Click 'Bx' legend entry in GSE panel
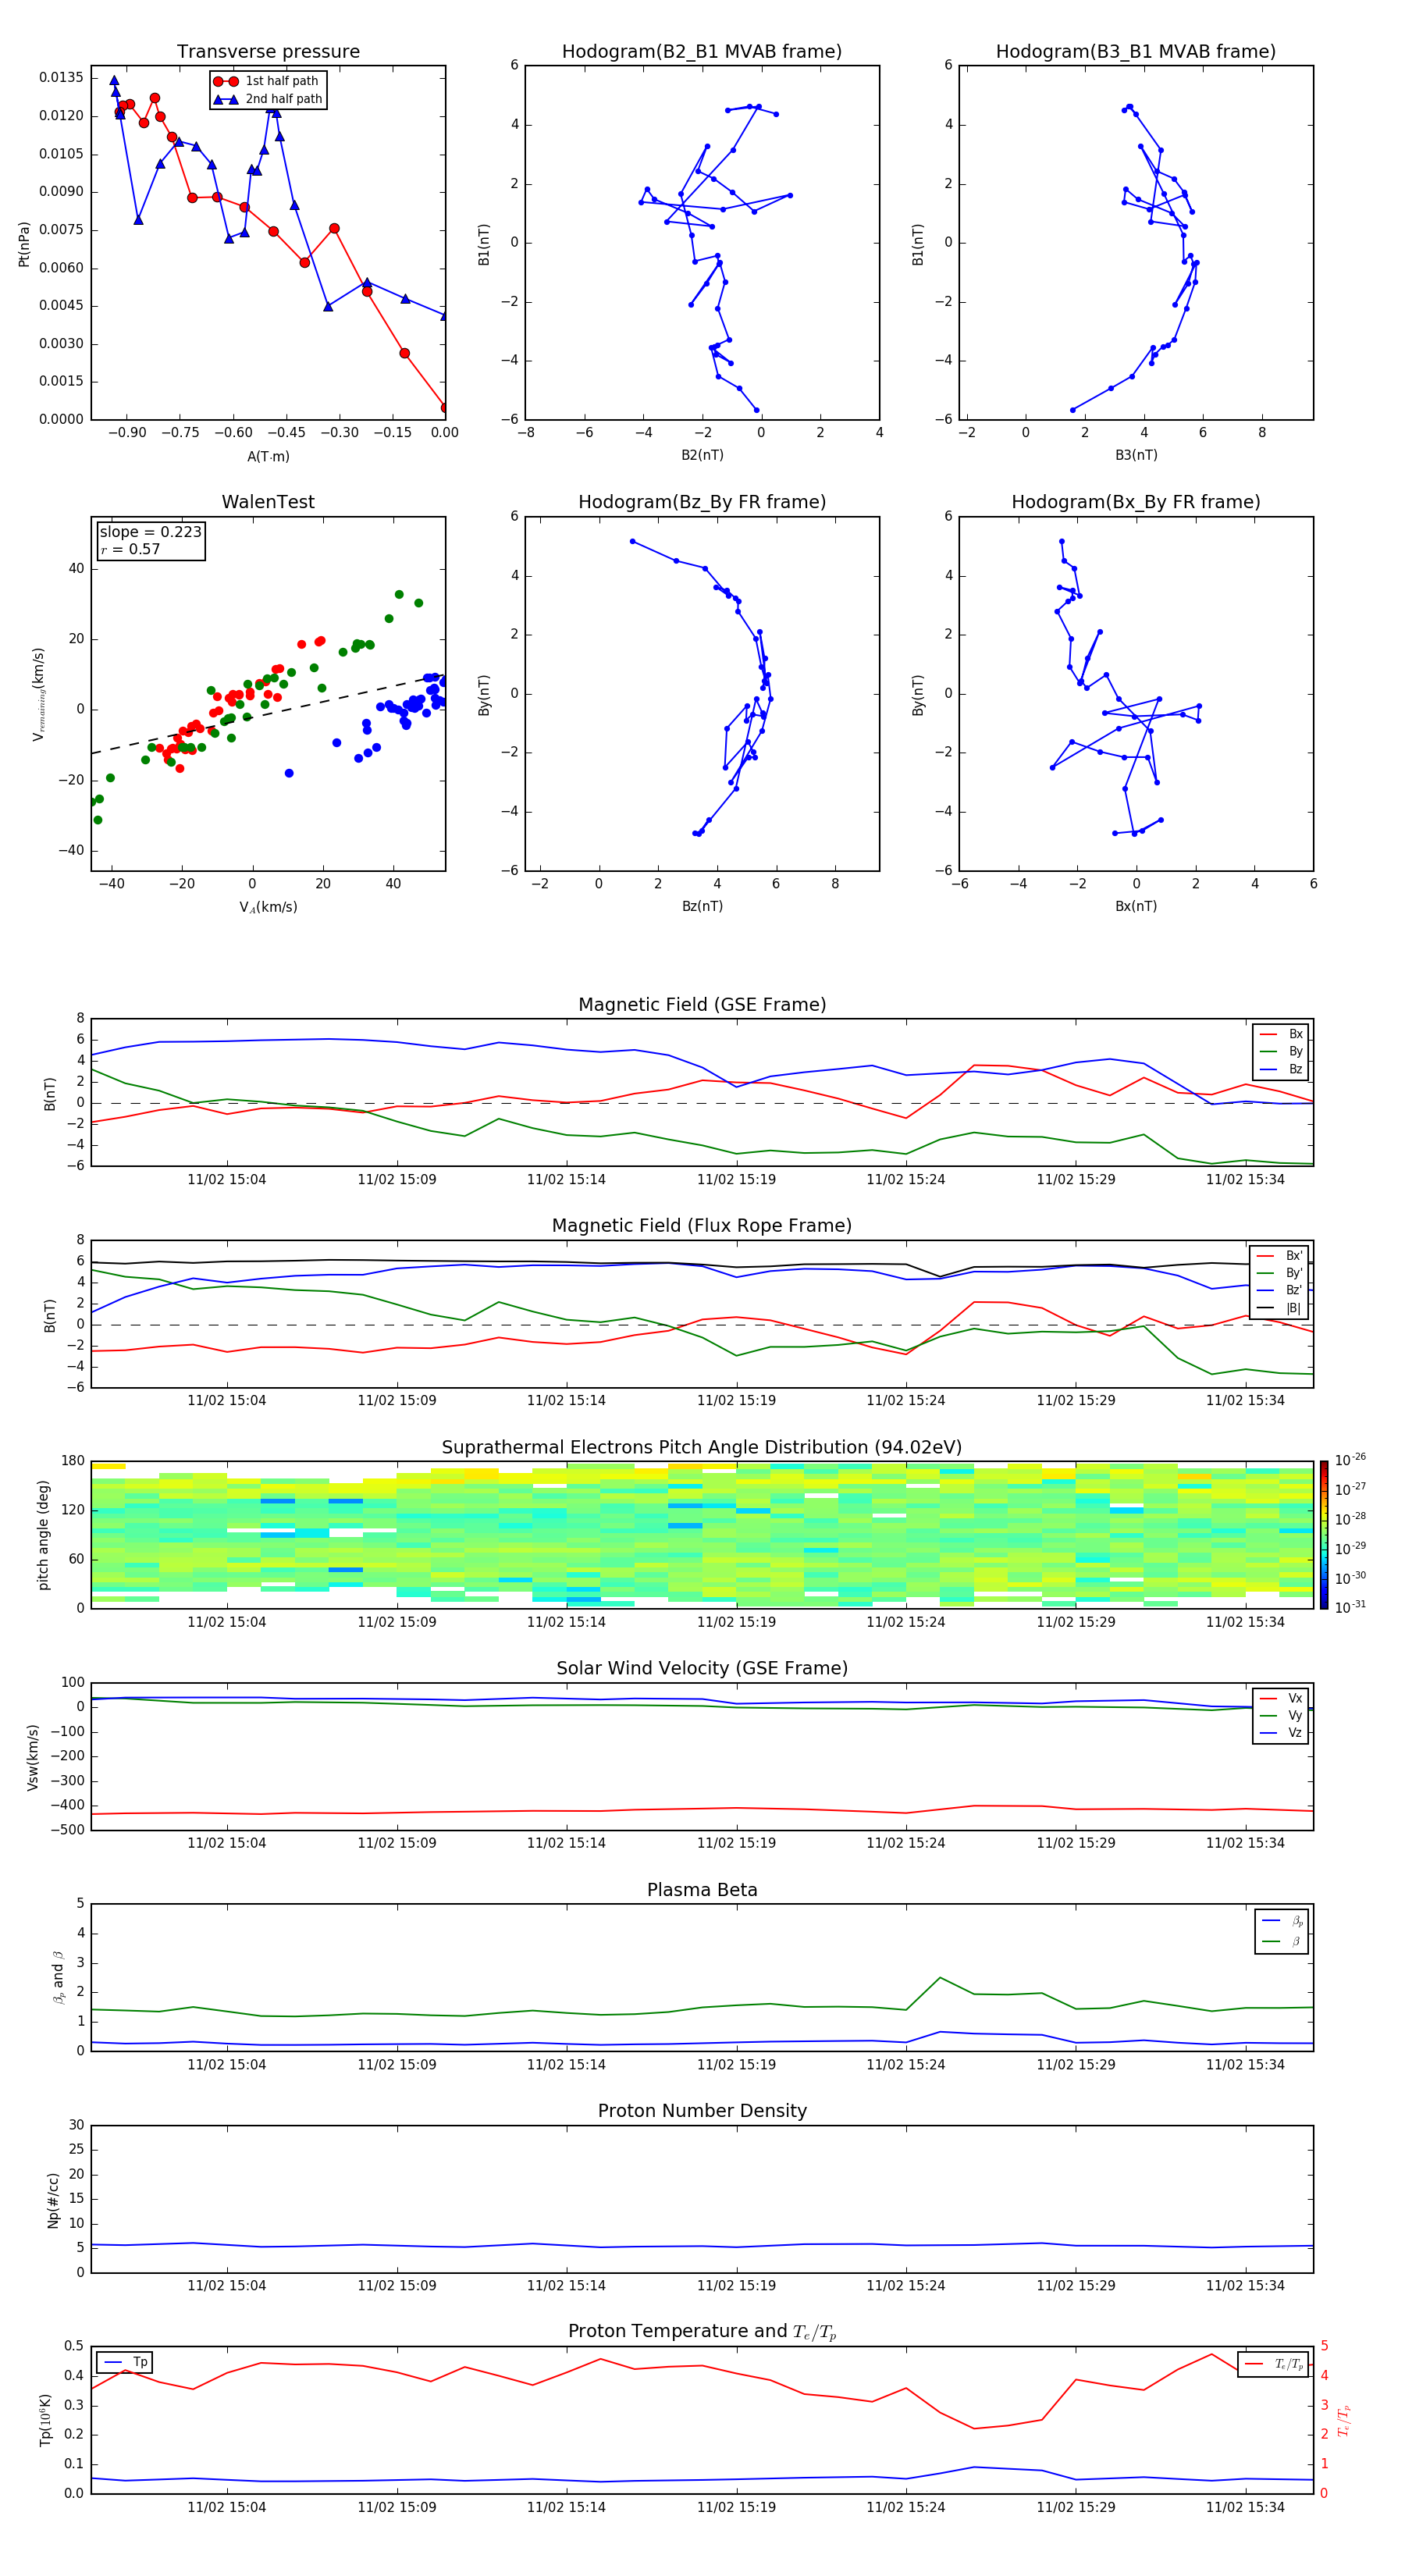 [1281, 1034]
